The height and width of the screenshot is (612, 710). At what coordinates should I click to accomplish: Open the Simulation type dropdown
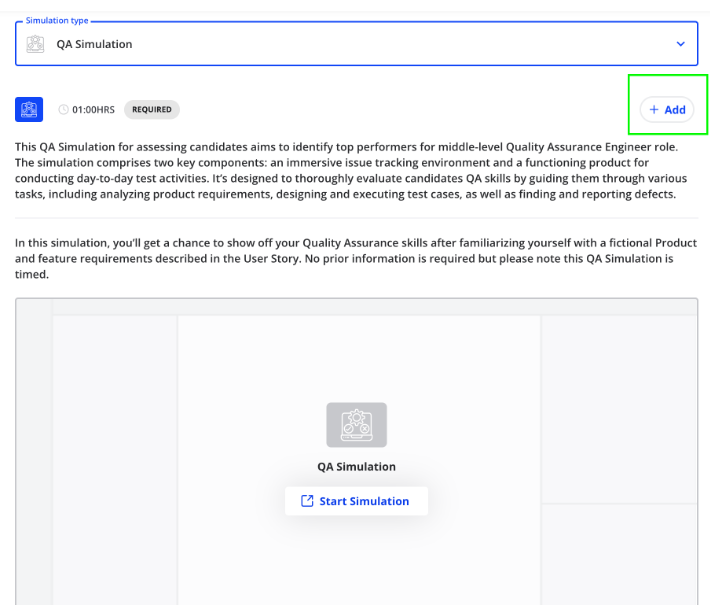356,43
